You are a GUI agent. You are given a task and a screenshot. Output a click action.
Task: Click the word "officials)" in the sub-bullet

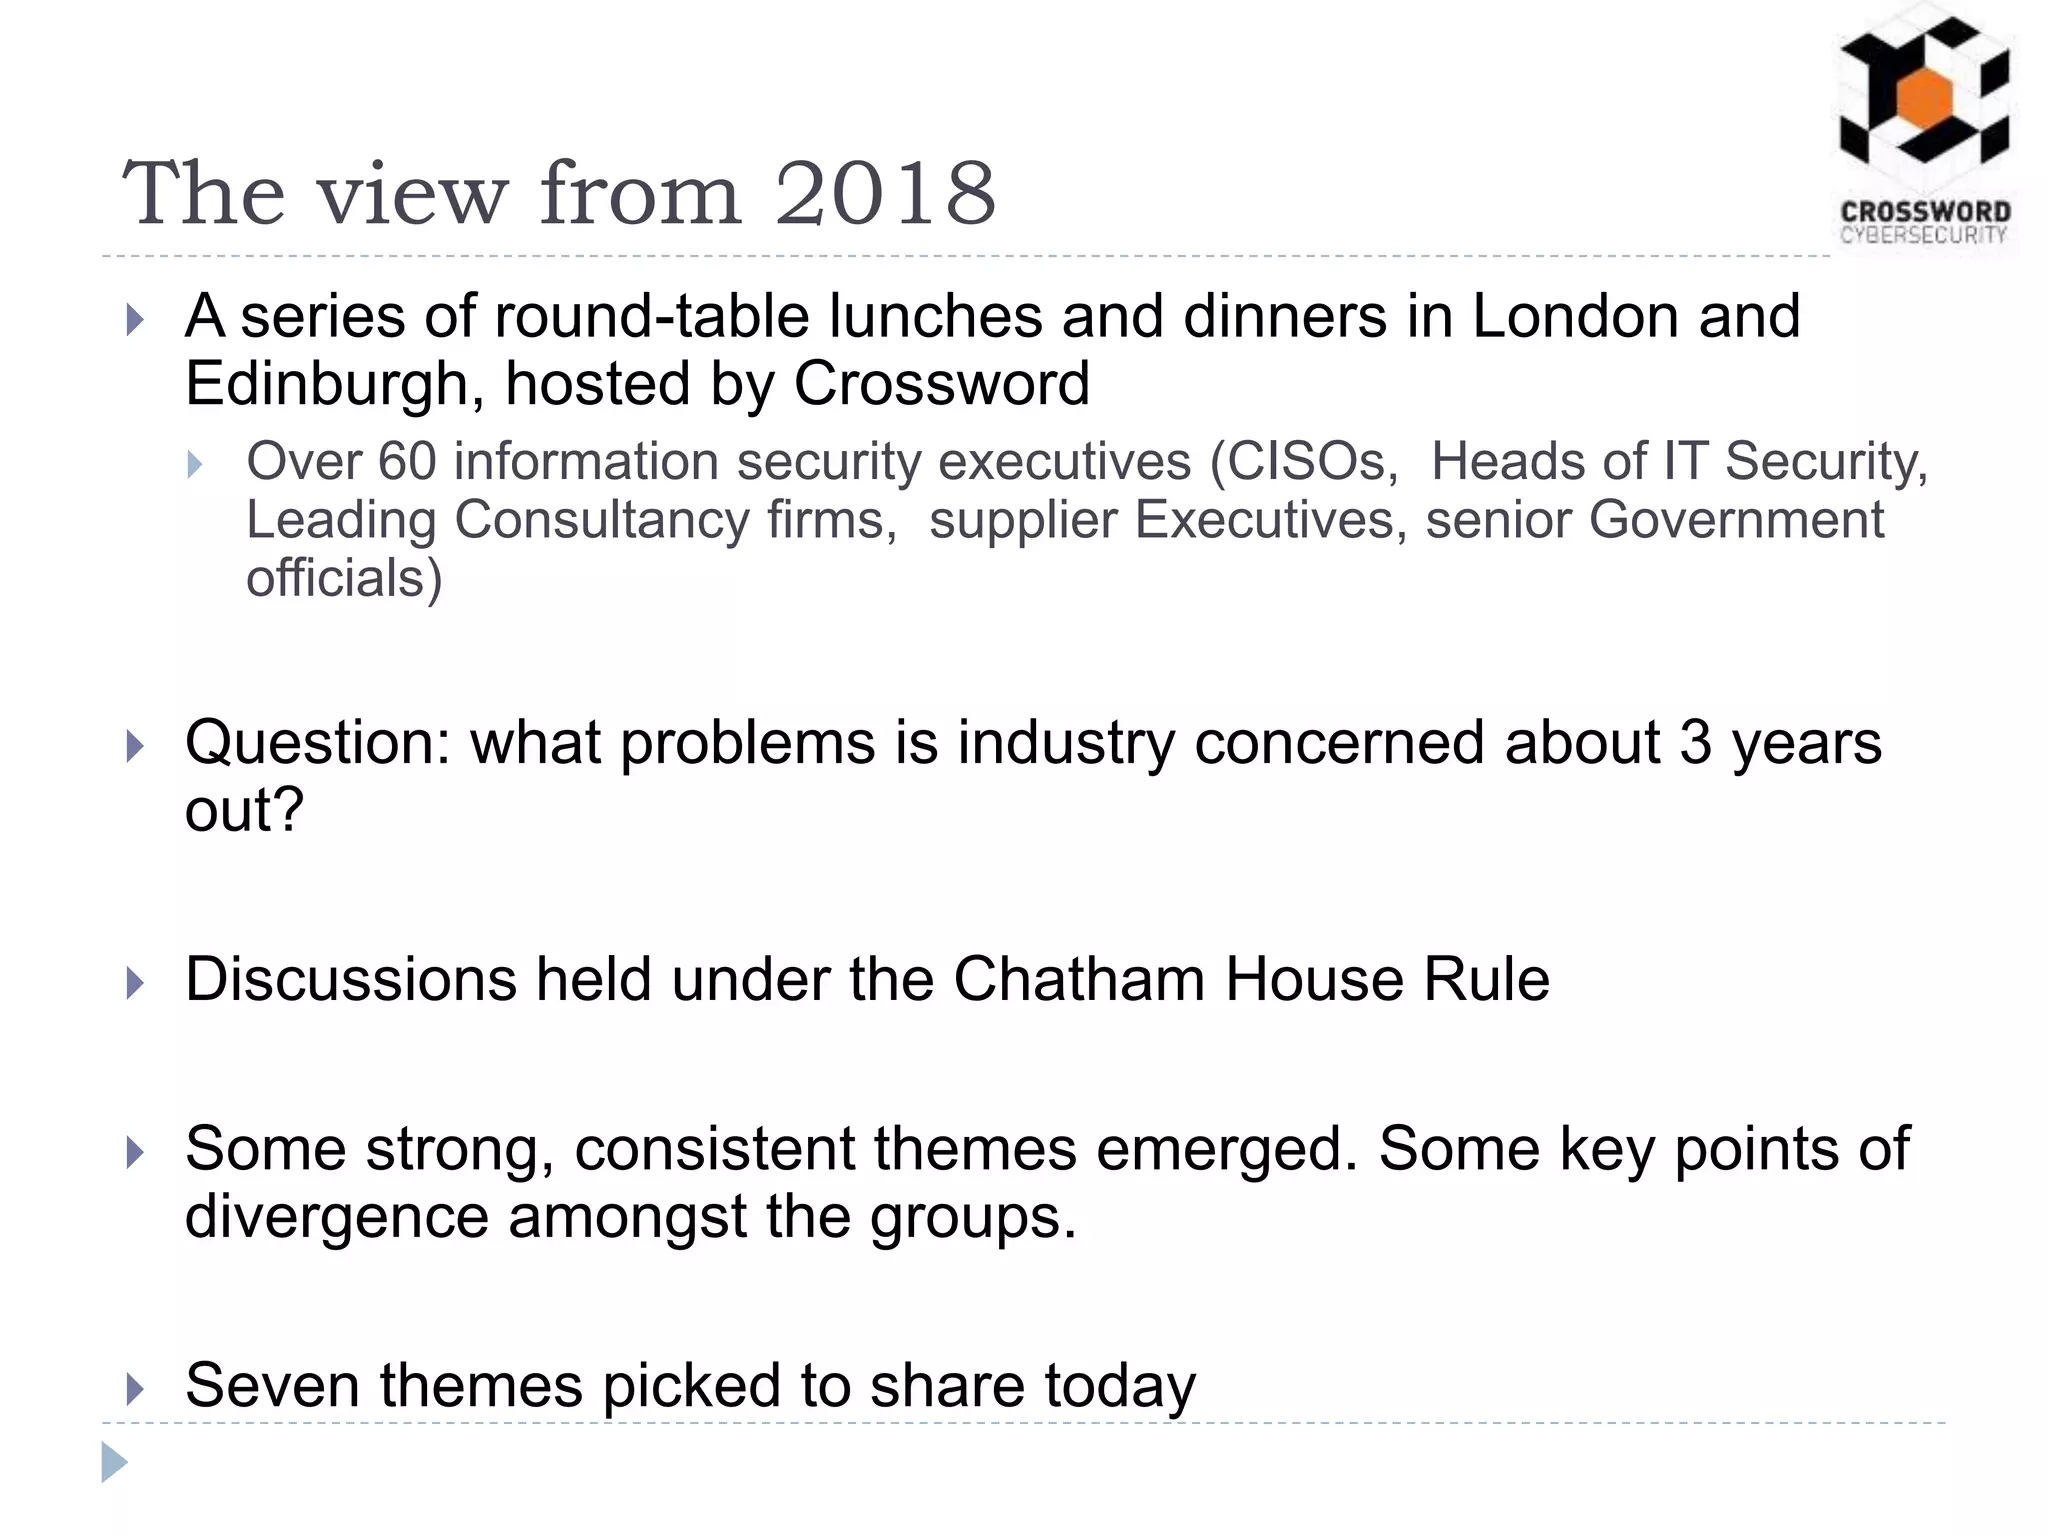point(344,578)
